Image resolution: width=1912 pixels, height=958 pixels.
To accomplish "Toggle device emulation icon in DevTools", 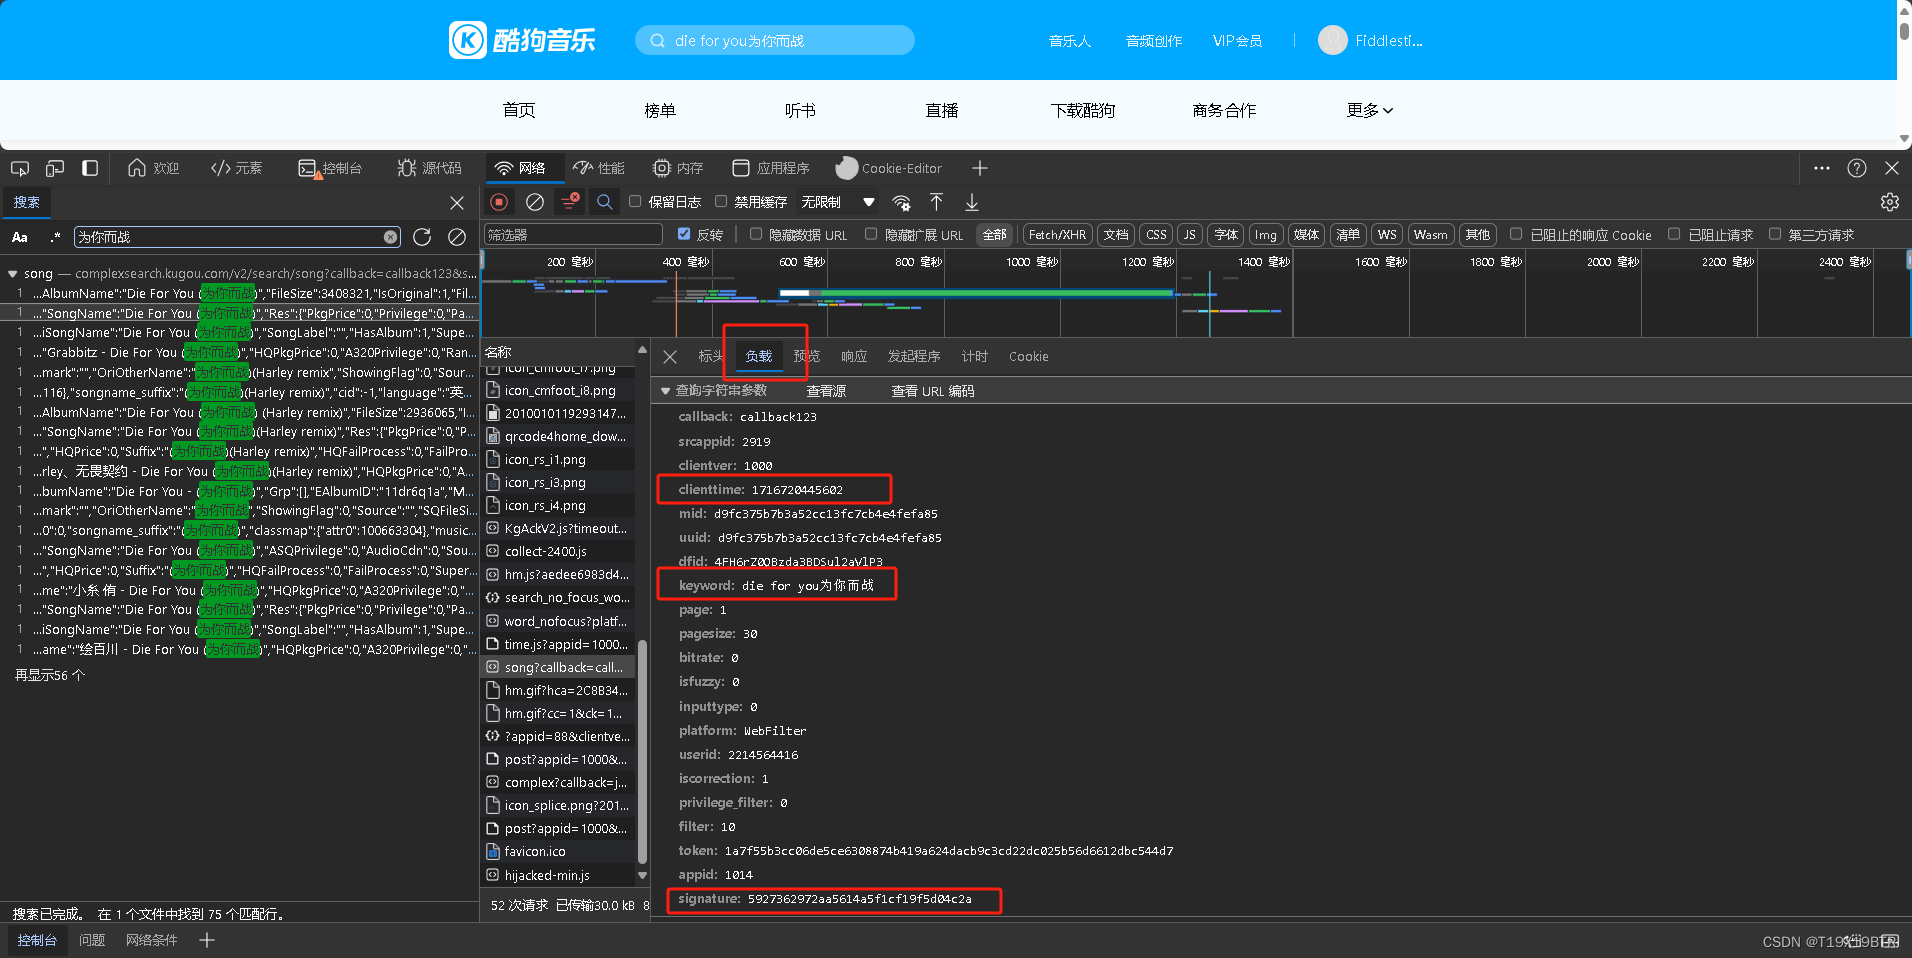I will (55, 168).
